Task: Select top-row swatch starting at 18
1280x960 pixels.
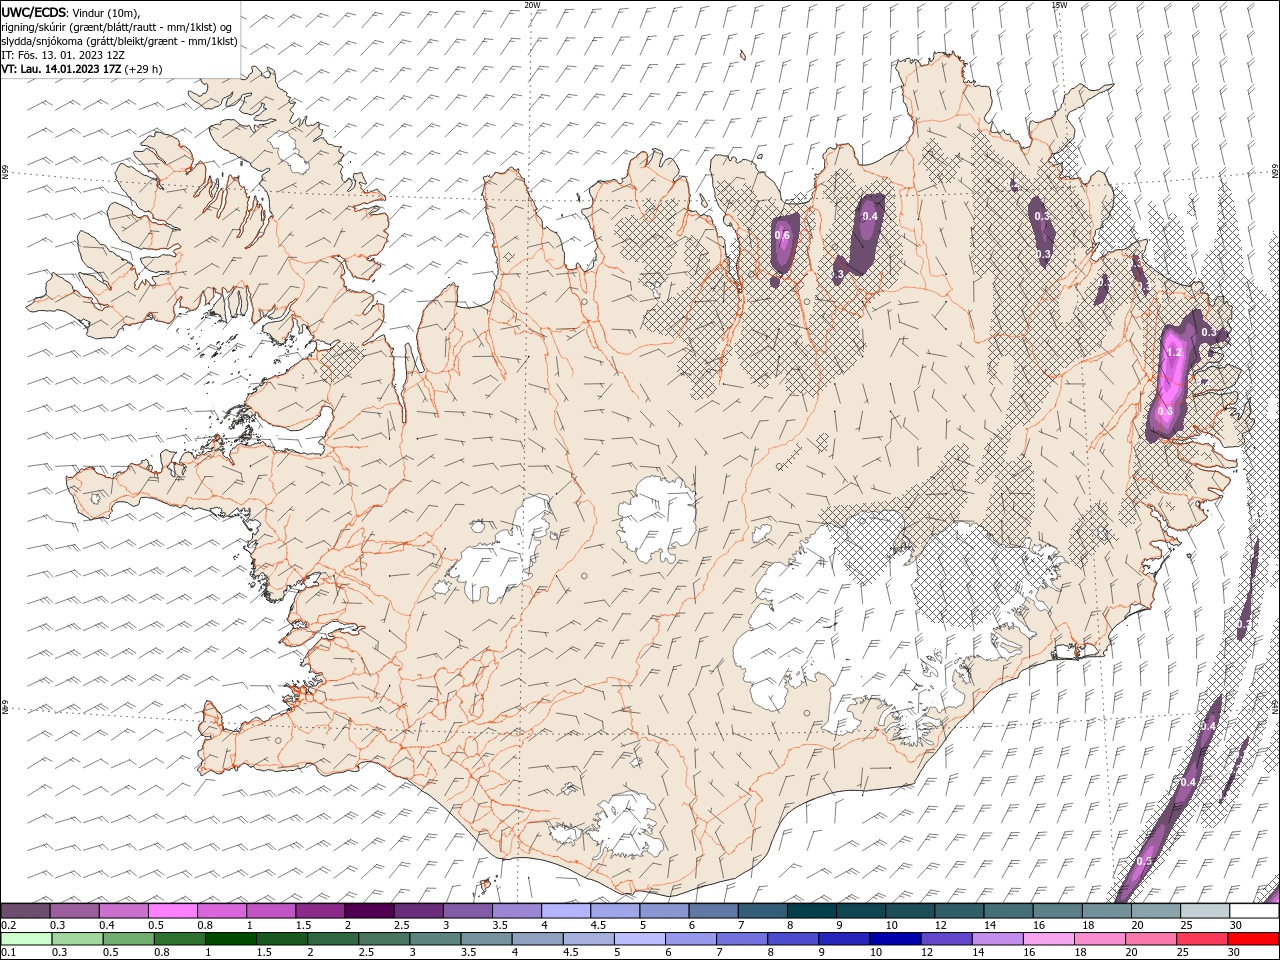Action: (x=1106, y=911)
